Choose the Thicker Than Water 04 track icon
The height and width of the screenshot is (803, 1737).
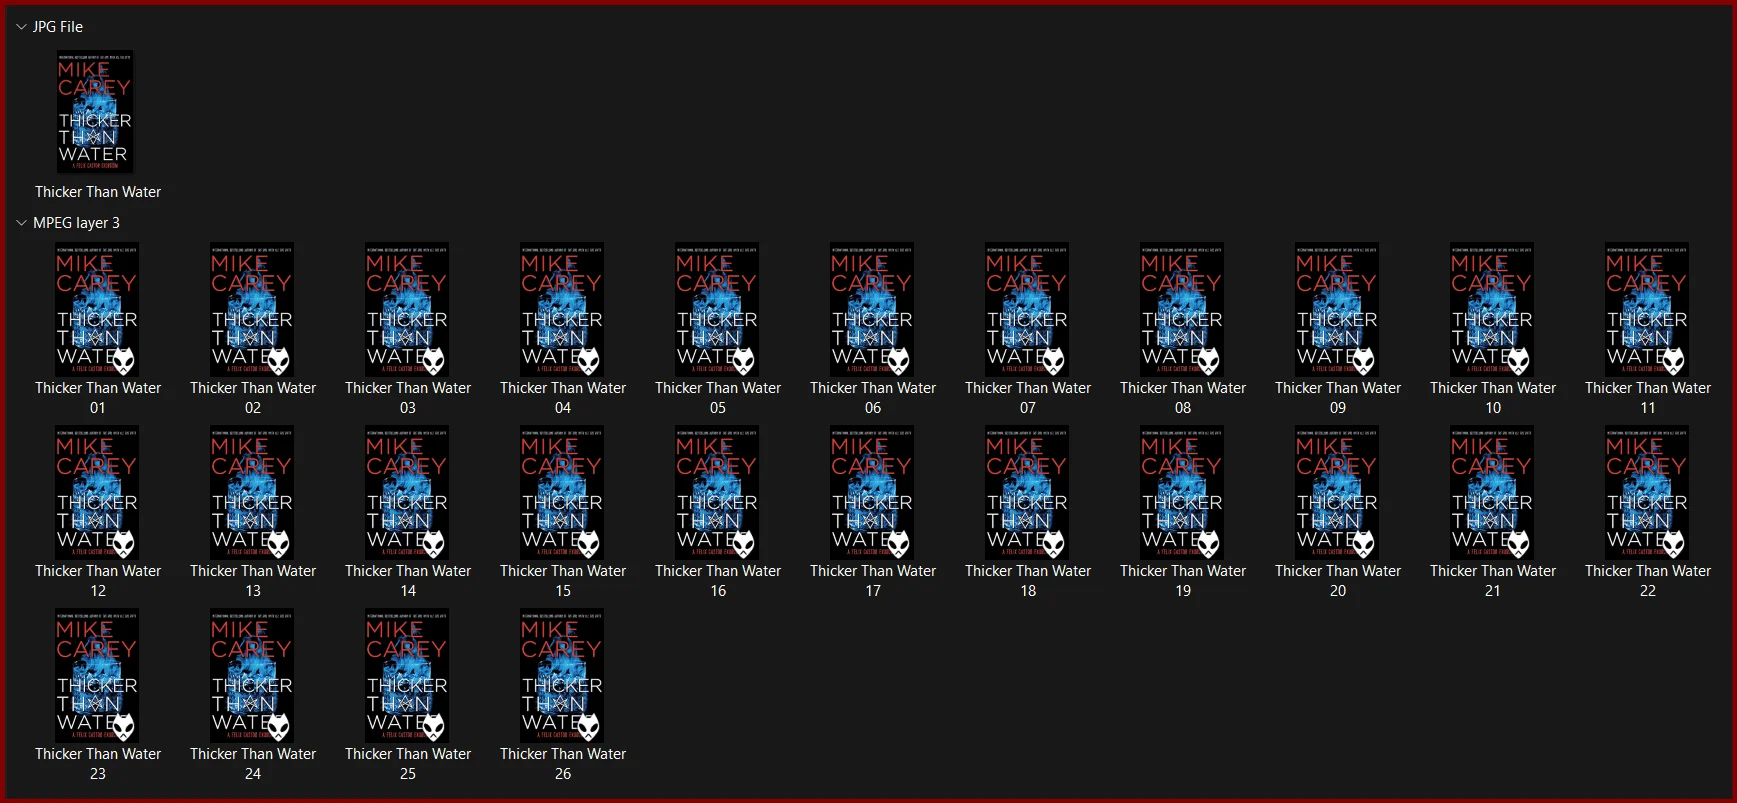coord(562,309)
